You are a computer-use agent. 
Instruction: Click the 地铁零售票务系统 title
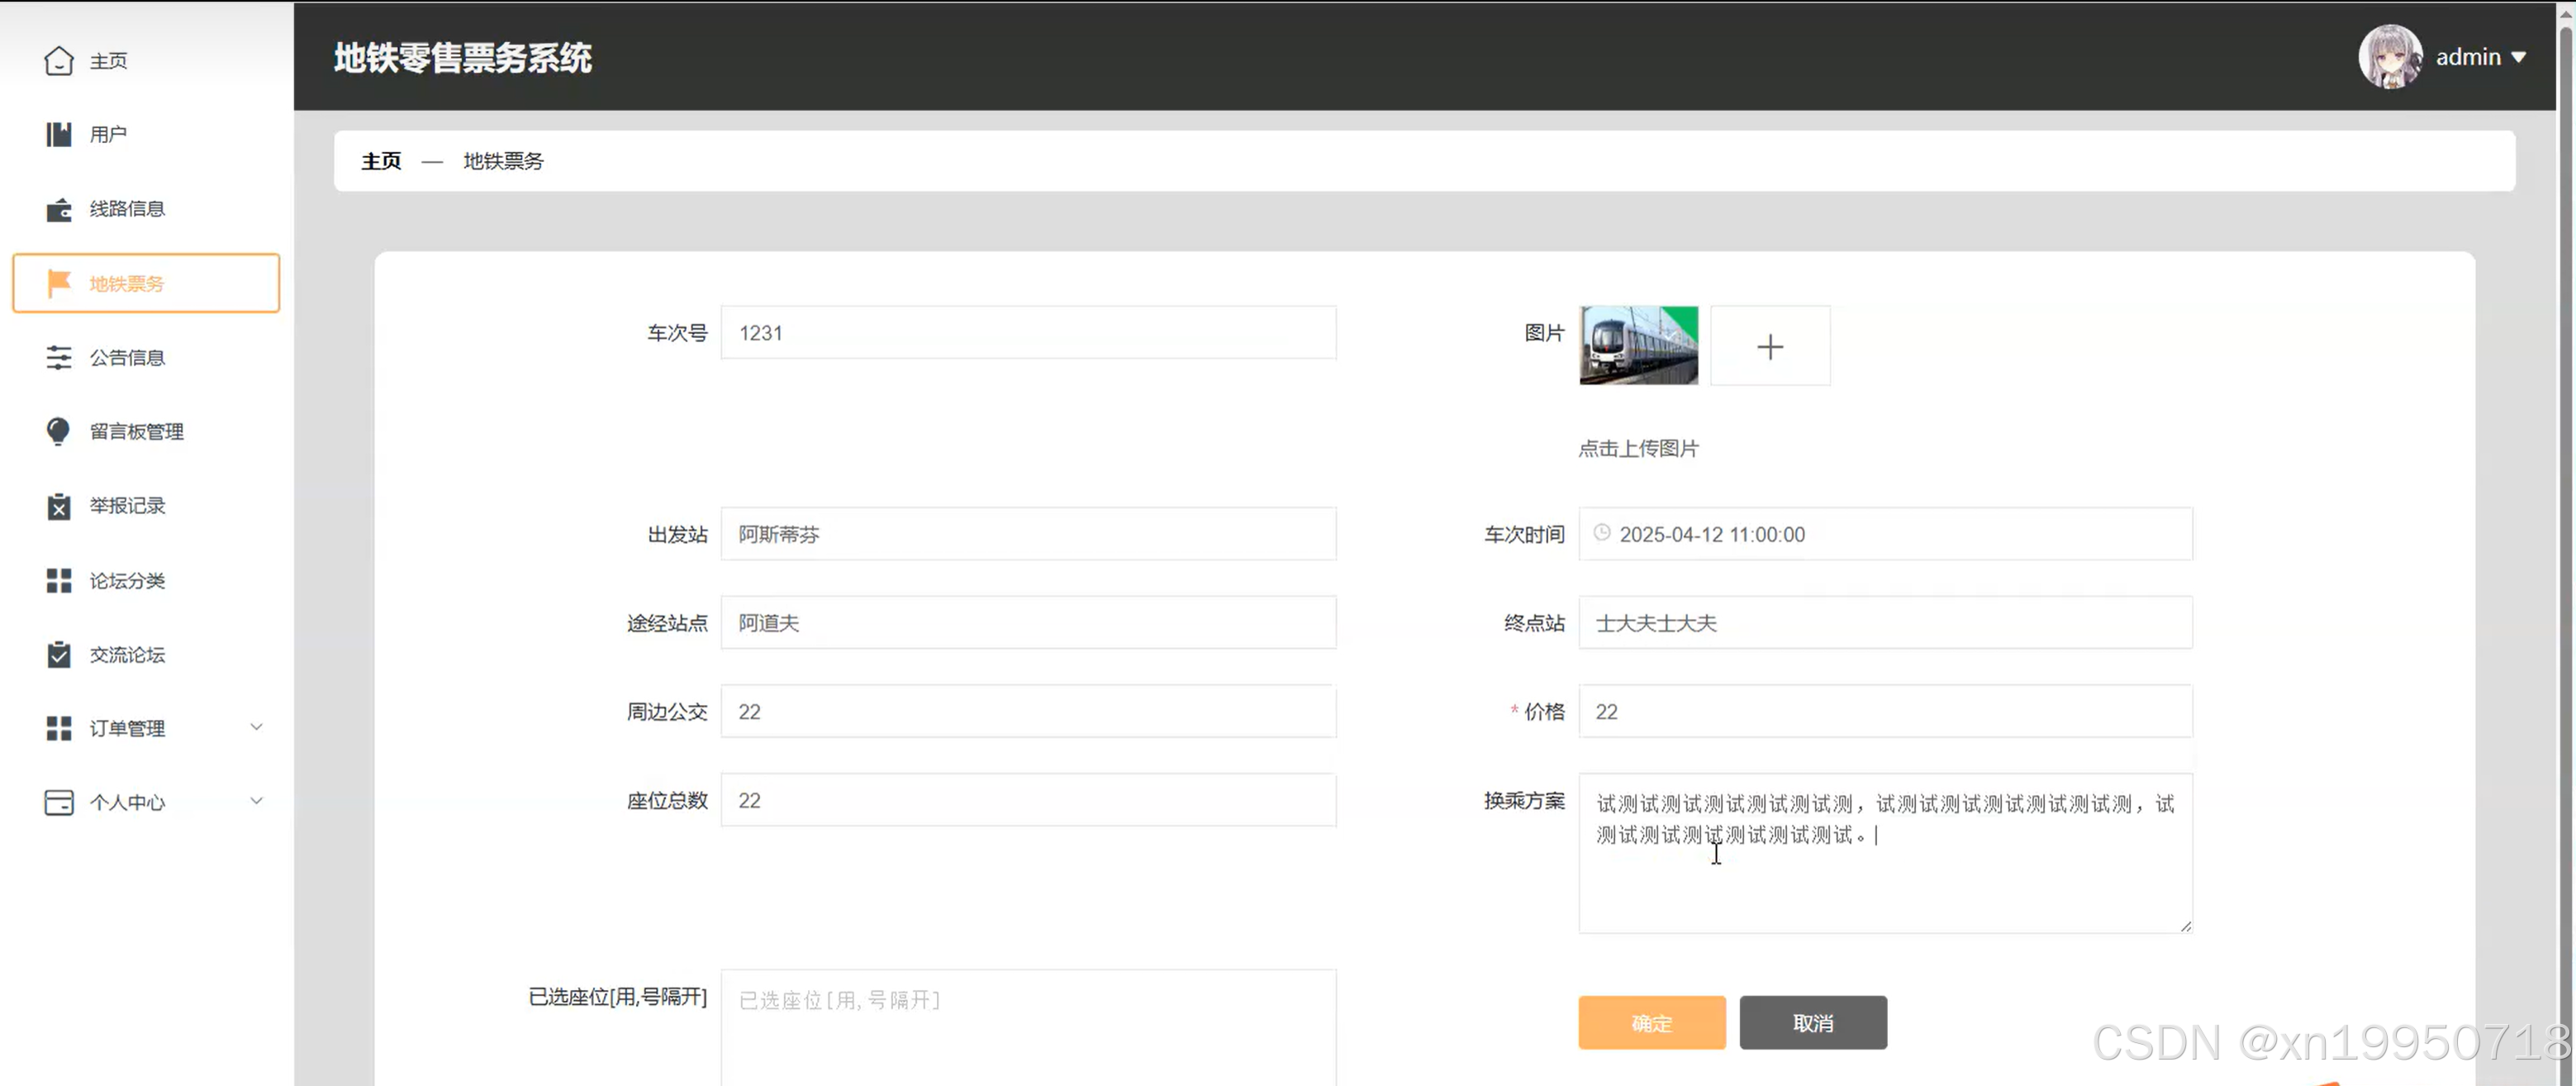coord(462,57)
